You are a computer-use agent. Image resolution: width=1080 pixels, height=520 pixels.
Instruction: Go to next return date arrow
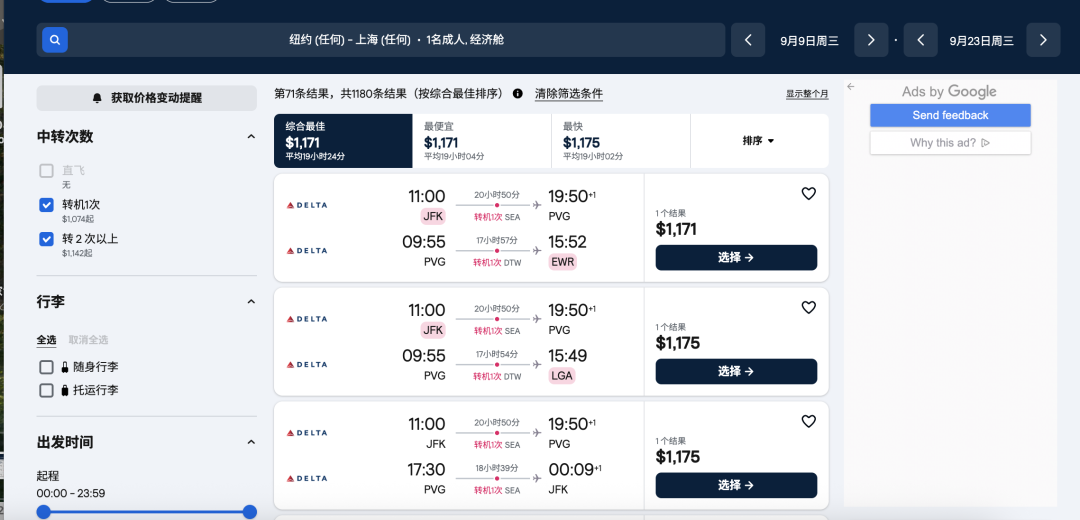pos(1043,40)
